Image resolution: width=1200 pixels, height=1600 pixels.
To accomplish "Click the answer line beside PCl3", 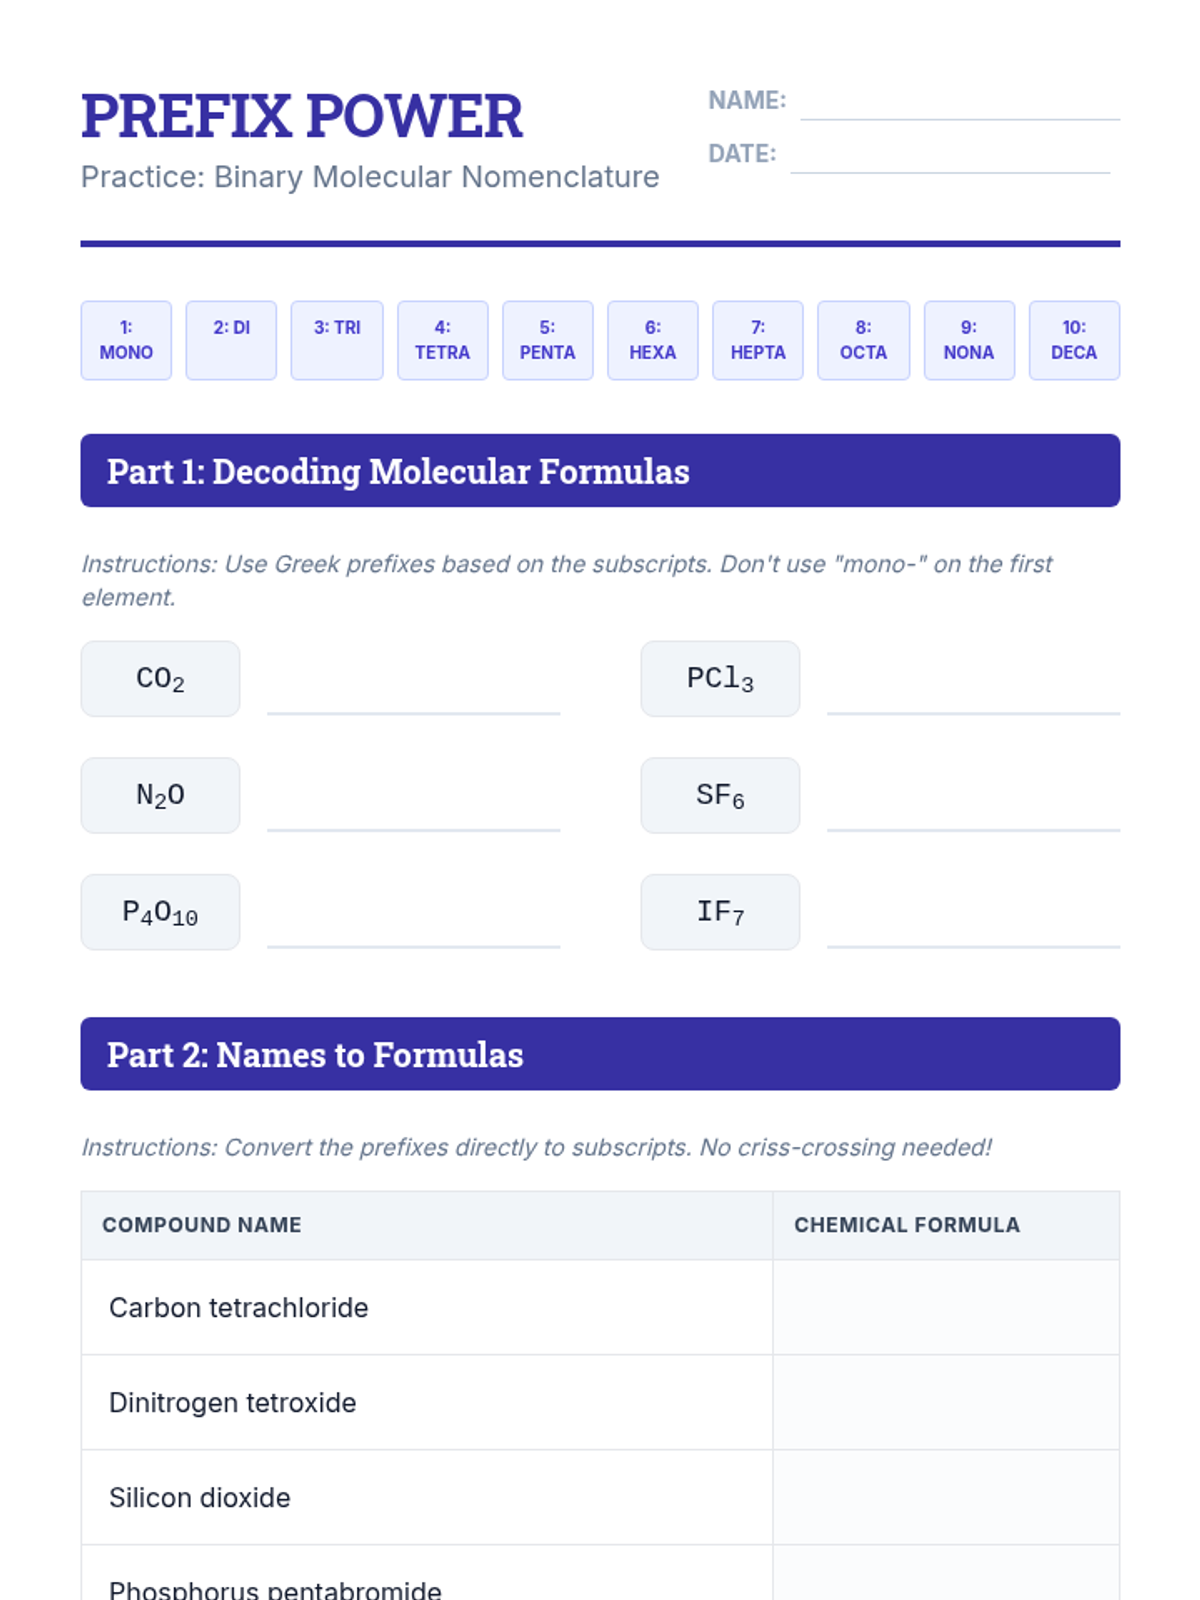I will (973, 694).
